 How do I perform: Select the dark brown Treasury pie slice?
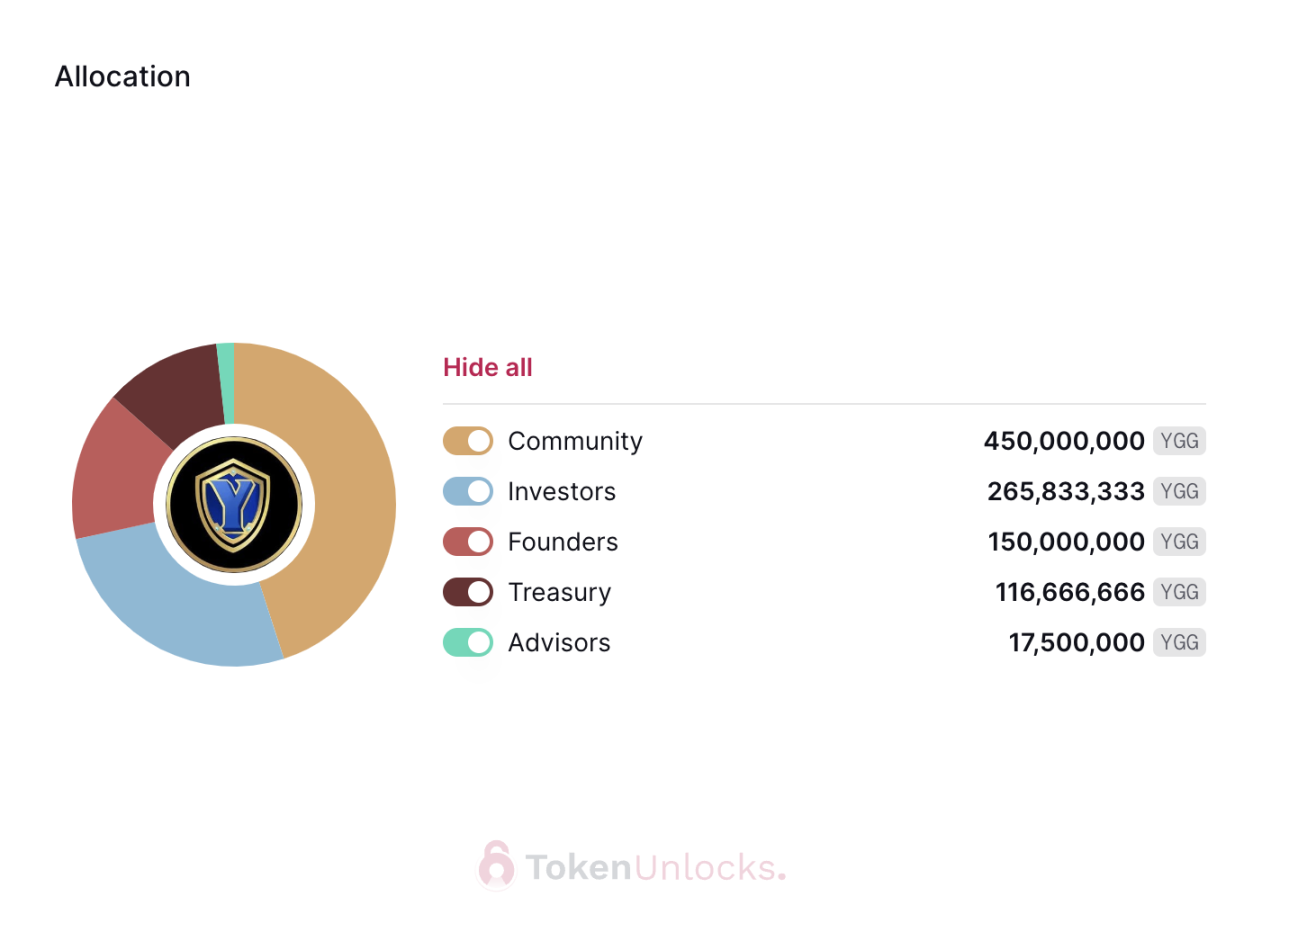pos(175,390)
